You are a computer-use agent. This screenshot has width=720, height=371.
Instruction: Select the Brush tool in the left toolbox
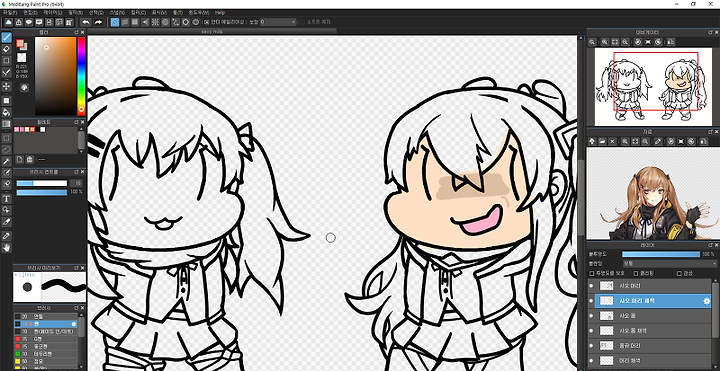[x=6, y=37]
